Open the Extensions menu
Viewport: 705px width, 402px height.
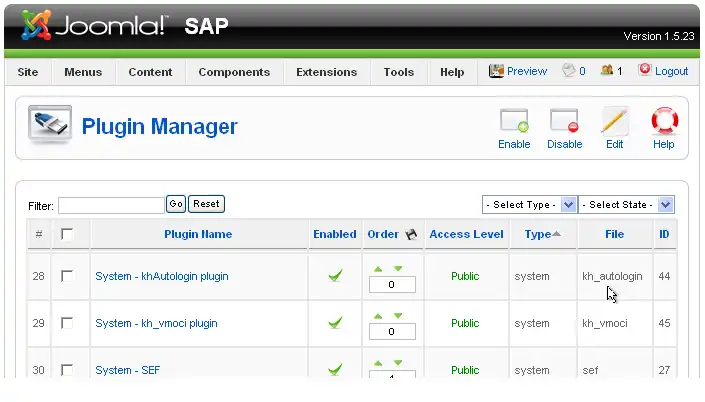(326, 72)
